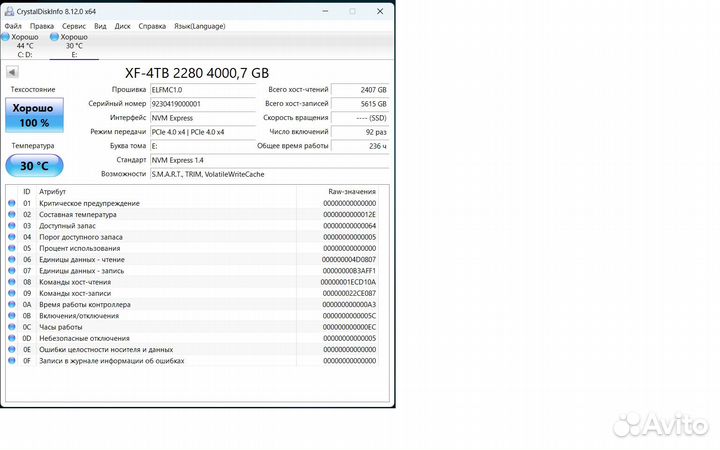The height and width of the screenshot is (450, 720).
Task: Open the Сервис menu
Action: tap(74, 26)
